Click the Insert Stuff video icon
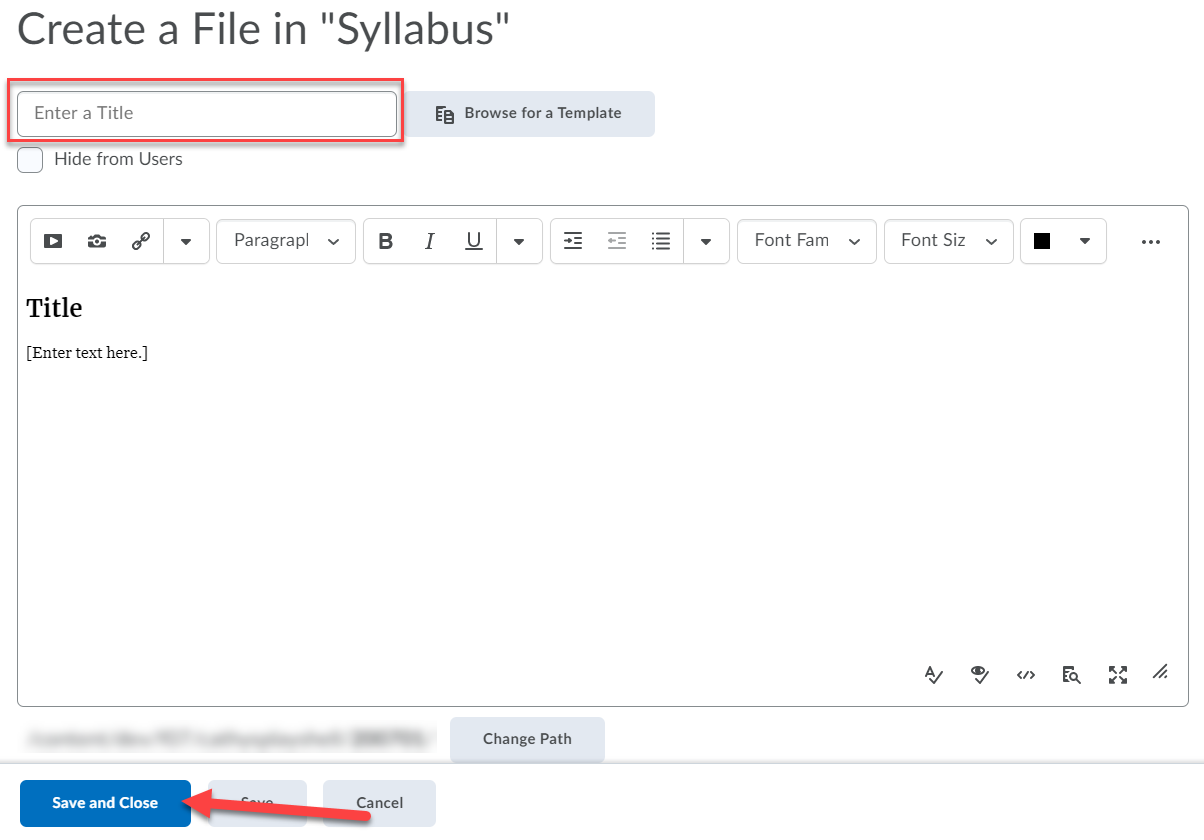 pos(52,241)
